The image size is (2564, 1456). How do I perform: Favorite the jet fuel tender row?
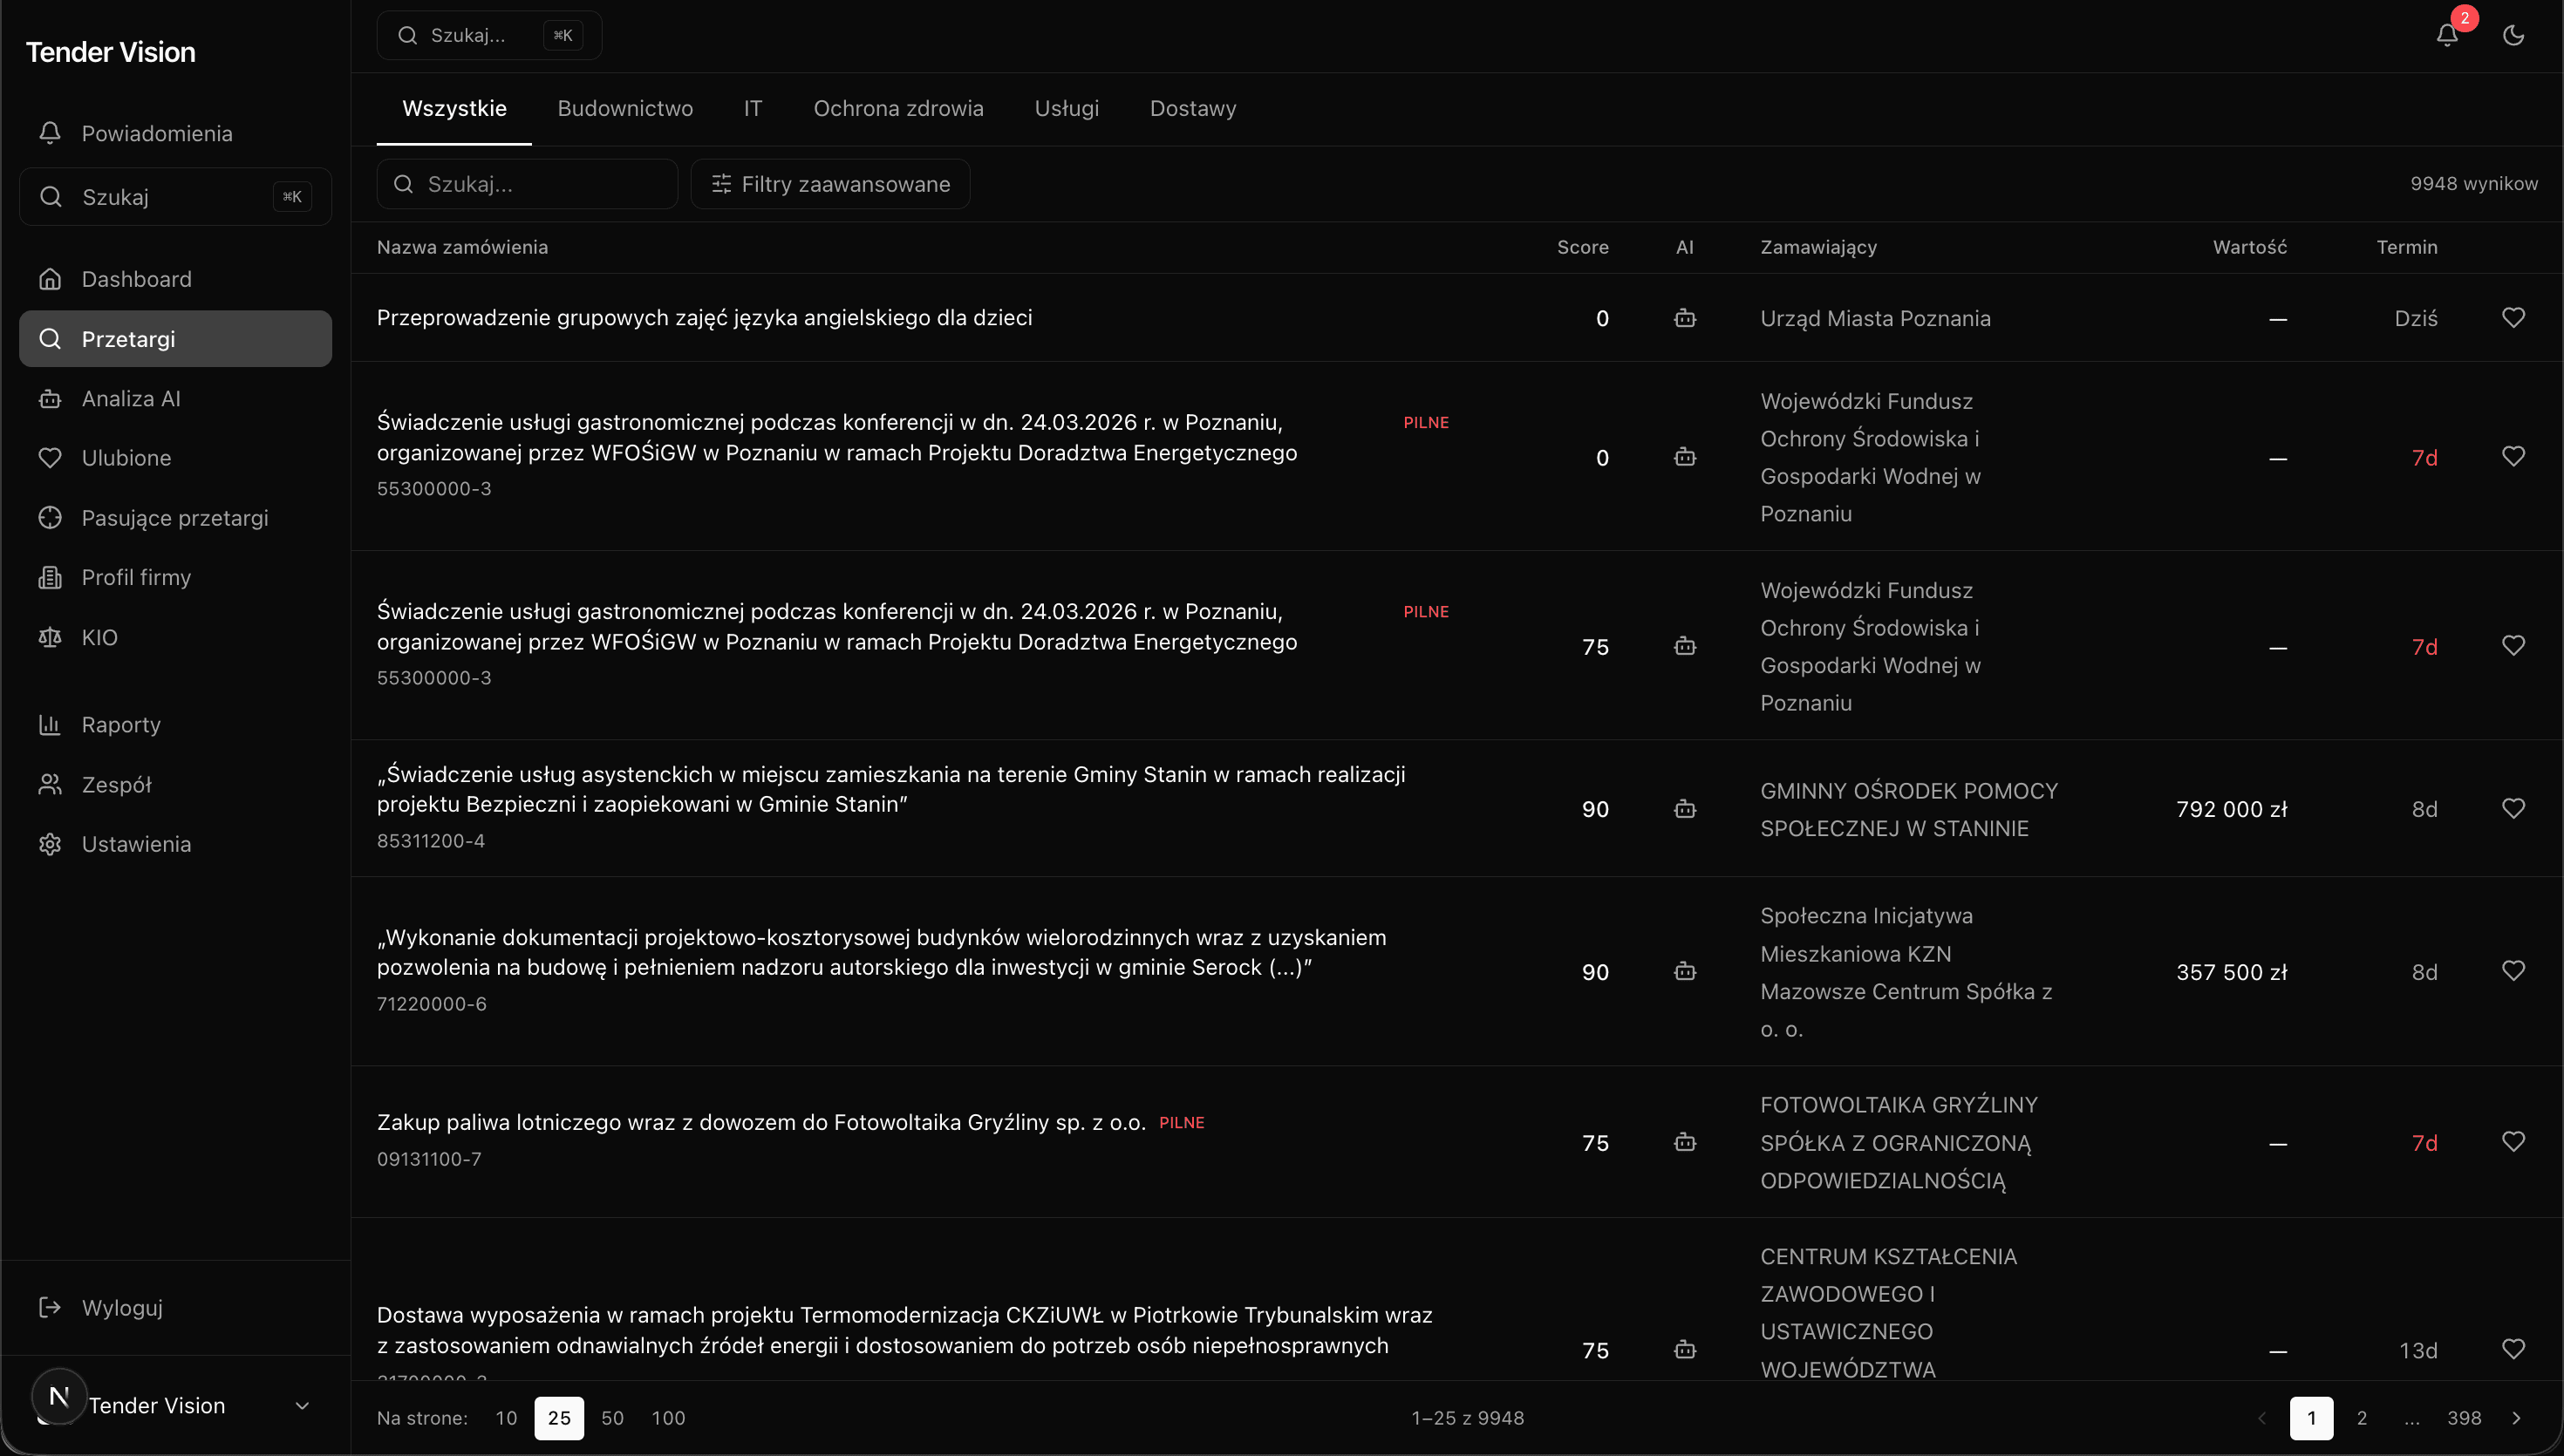[2514, 1141]
